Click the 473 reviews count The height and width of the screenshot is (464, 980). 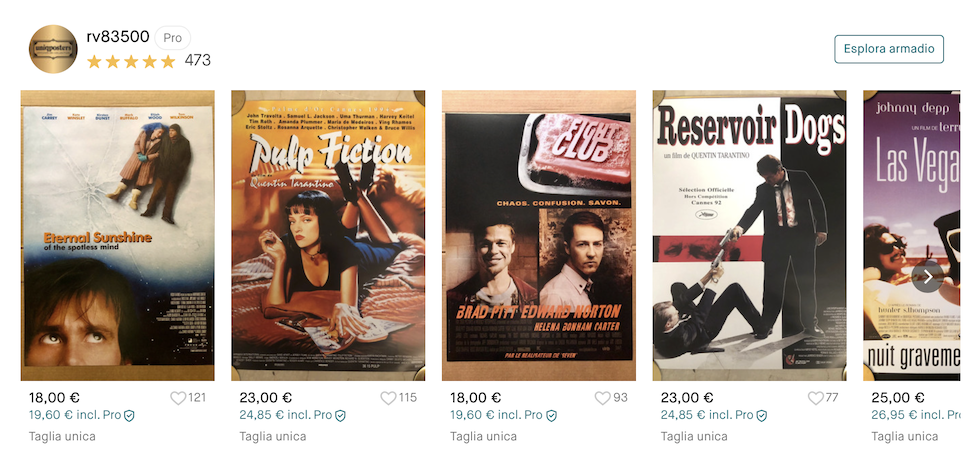[x=198, y=61]
